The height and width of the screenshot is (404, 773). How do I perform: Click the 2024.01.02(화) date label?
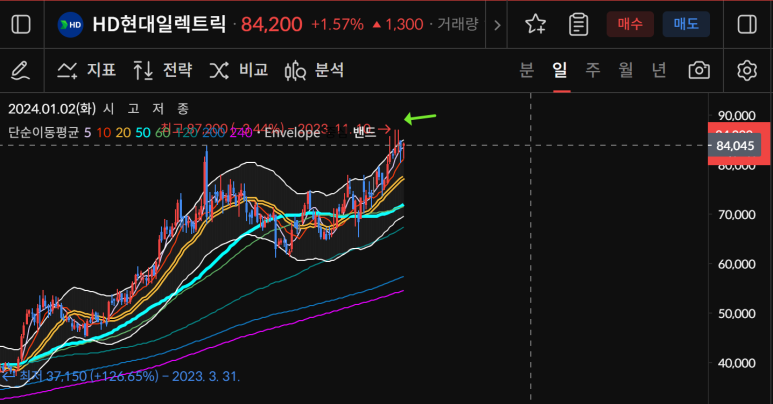pos(52,109)
